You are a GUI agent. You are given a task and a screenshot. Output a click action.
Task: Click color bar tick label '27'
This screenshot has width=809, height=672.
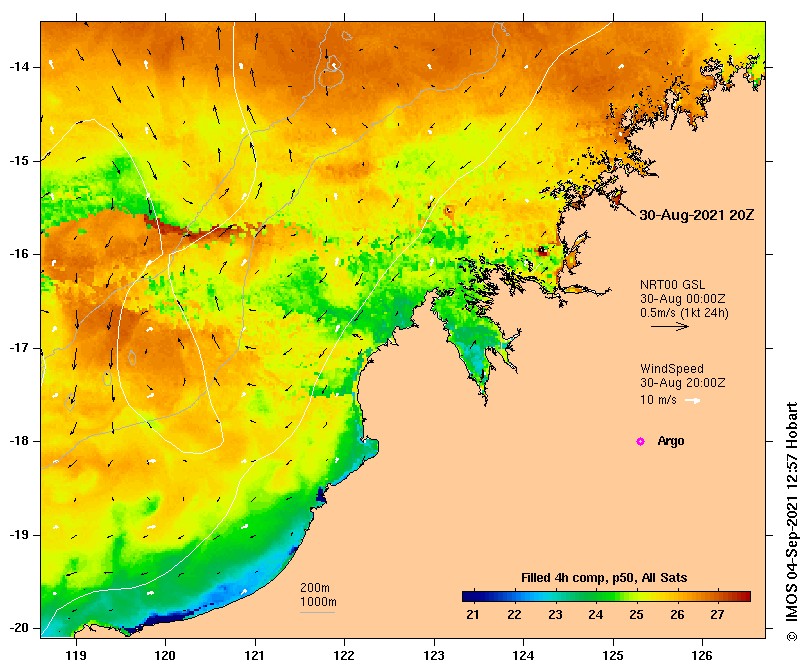tap(717, 615)
